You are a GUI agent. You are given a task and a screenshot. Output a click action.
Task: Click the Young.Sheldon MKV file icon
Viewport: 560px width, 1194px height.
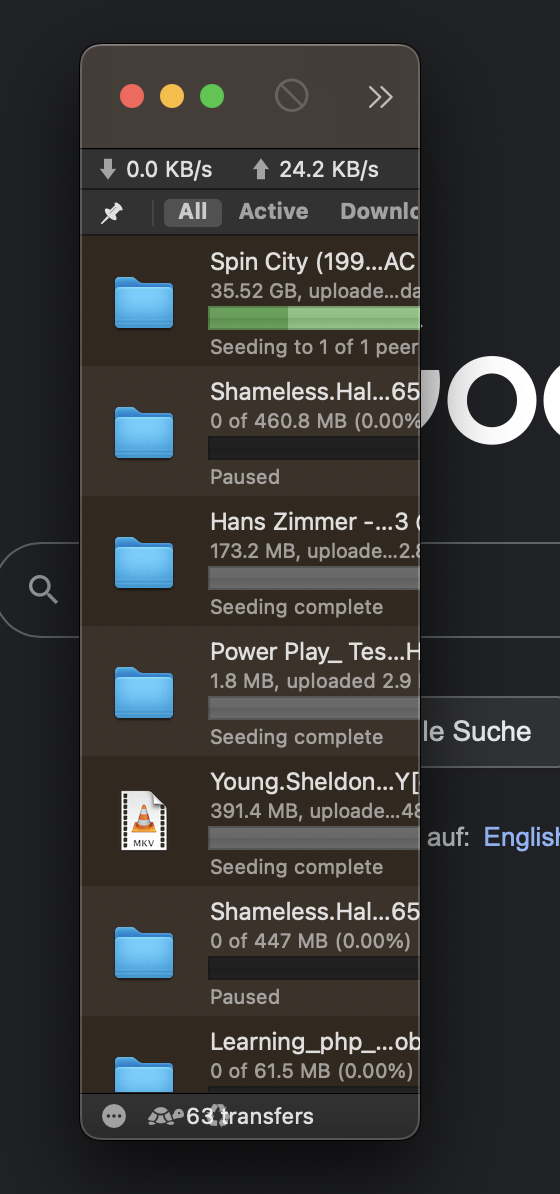(x=144, y=821)
